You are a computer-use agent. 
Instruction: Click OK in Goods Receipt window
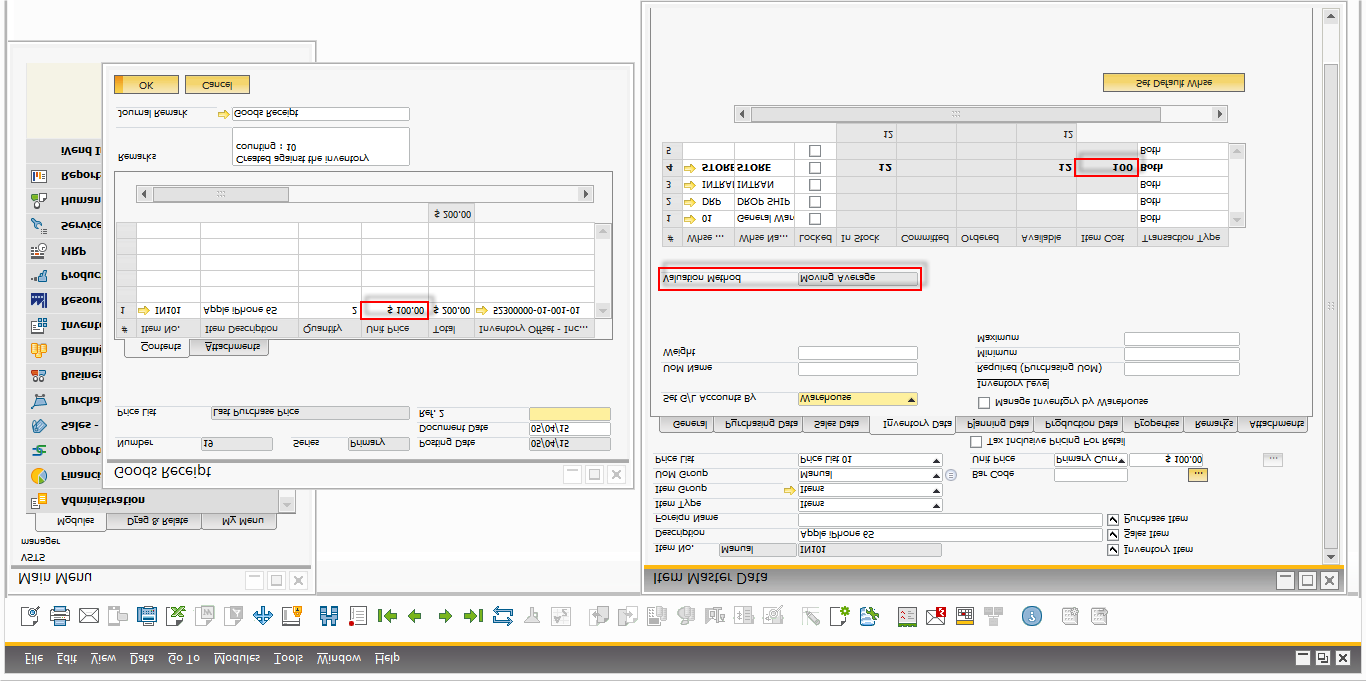(x=146, y=85)
